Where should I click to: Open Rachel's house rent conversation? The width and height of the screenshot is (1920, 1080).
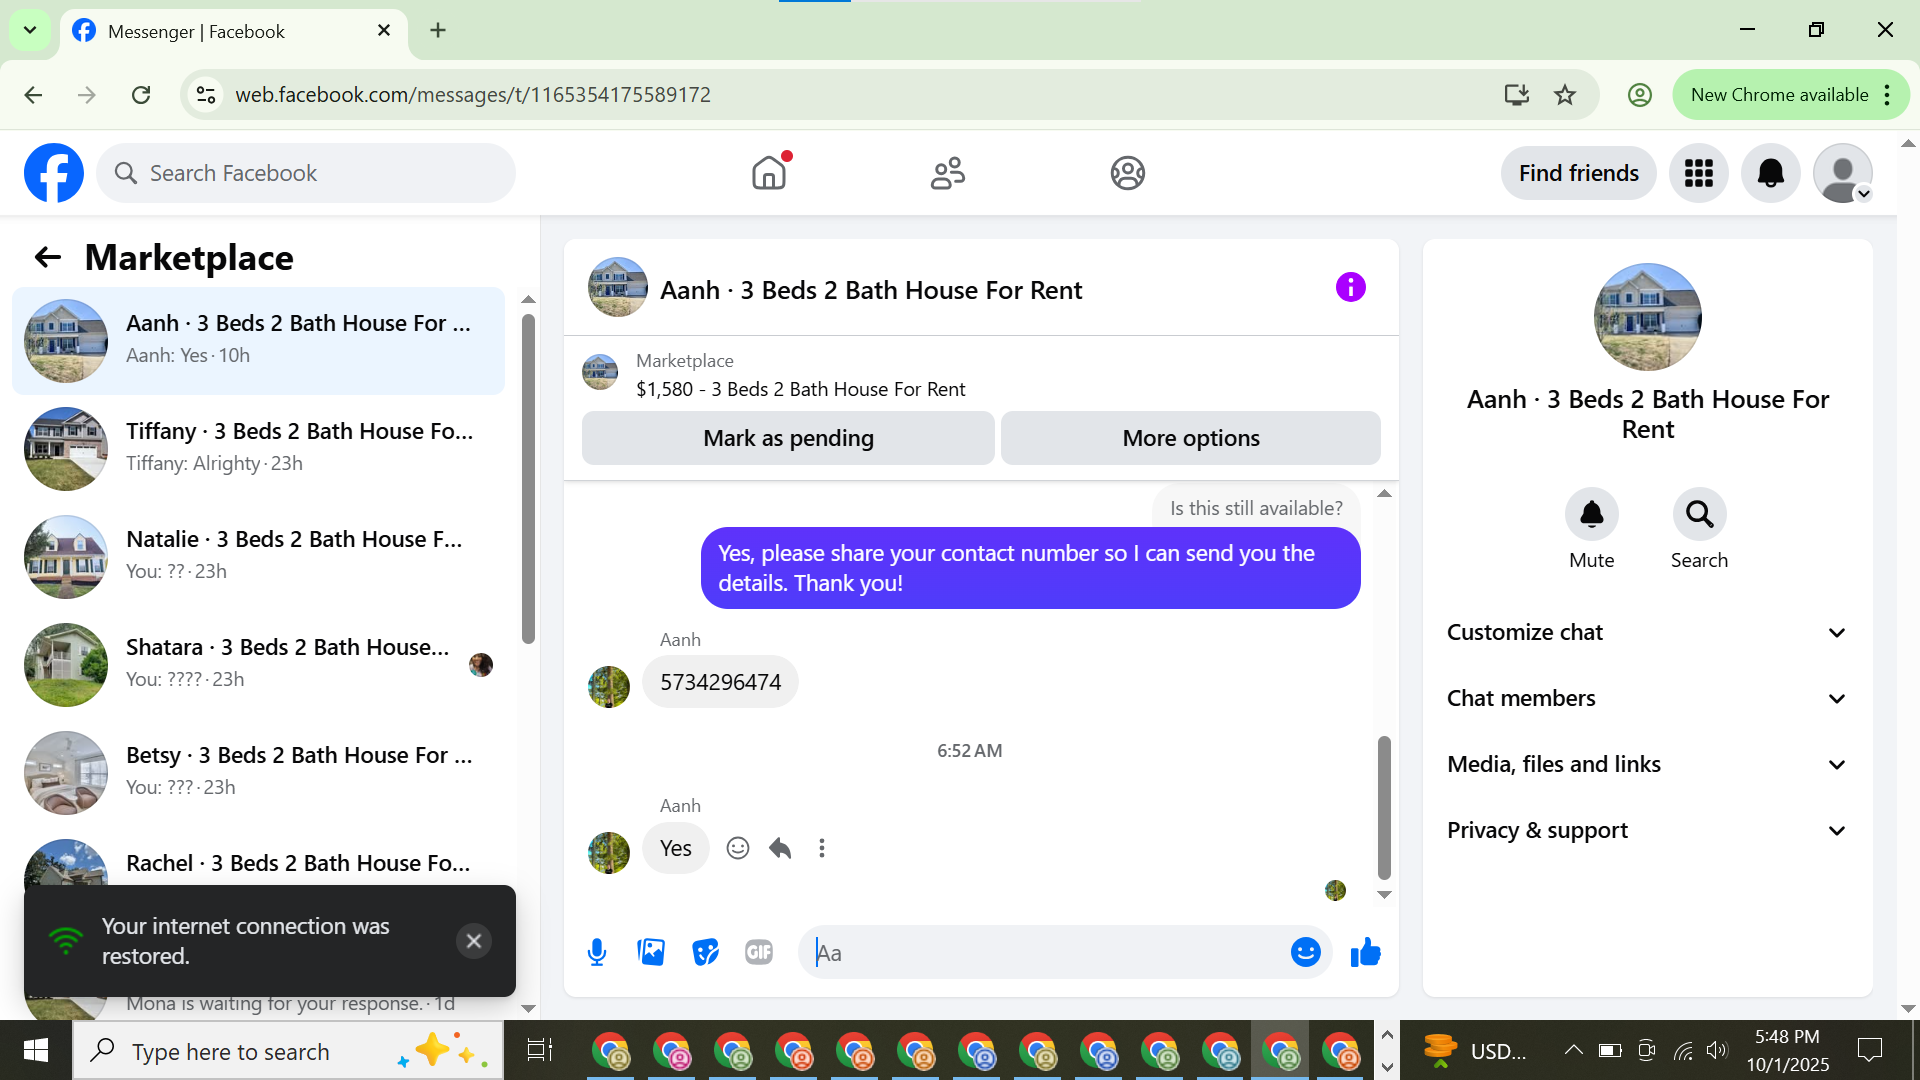[258, 863]
